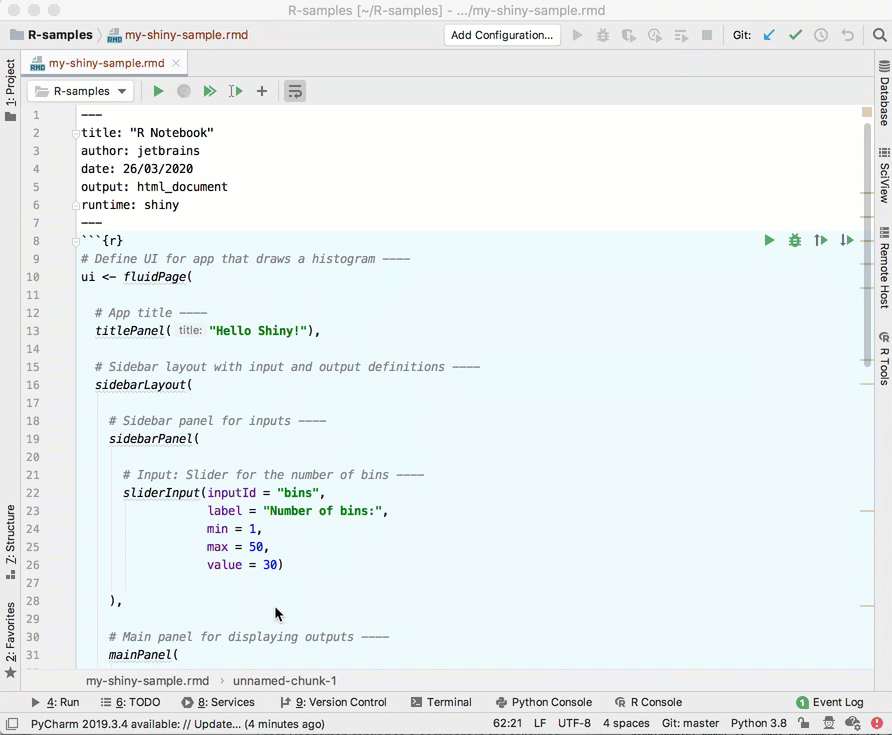Add a new chunk with the plus icon
892x735 pixels.
[x=262, y=91]
